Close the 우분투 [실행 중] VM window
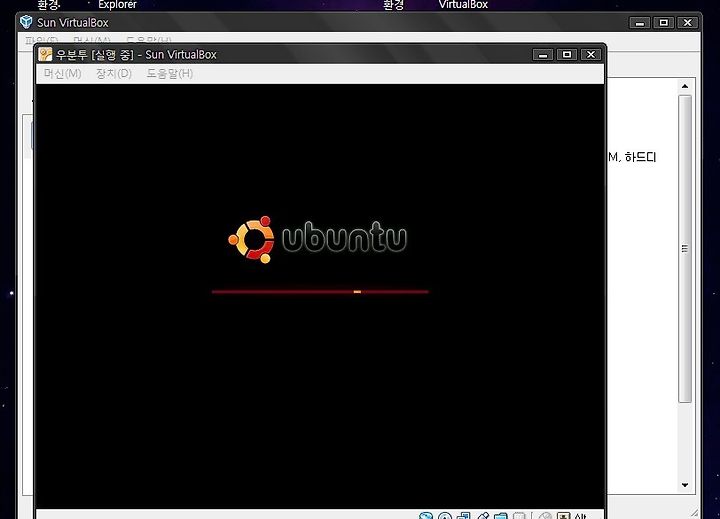 click(591, 55)
